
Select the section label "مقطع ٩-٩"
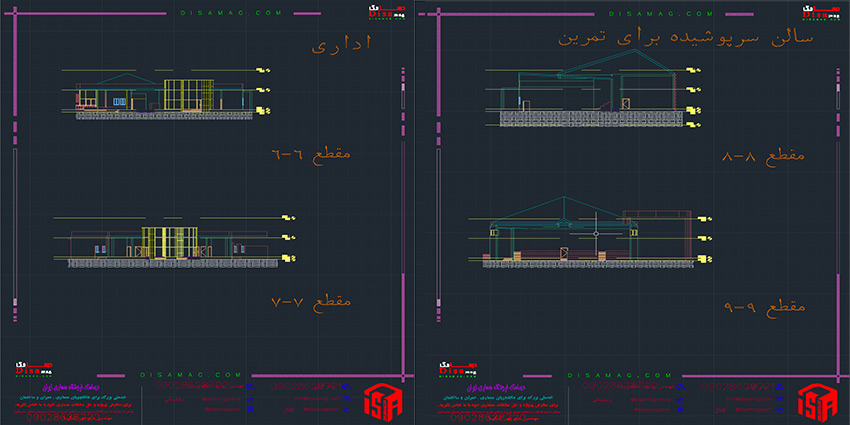click(763, 305)
